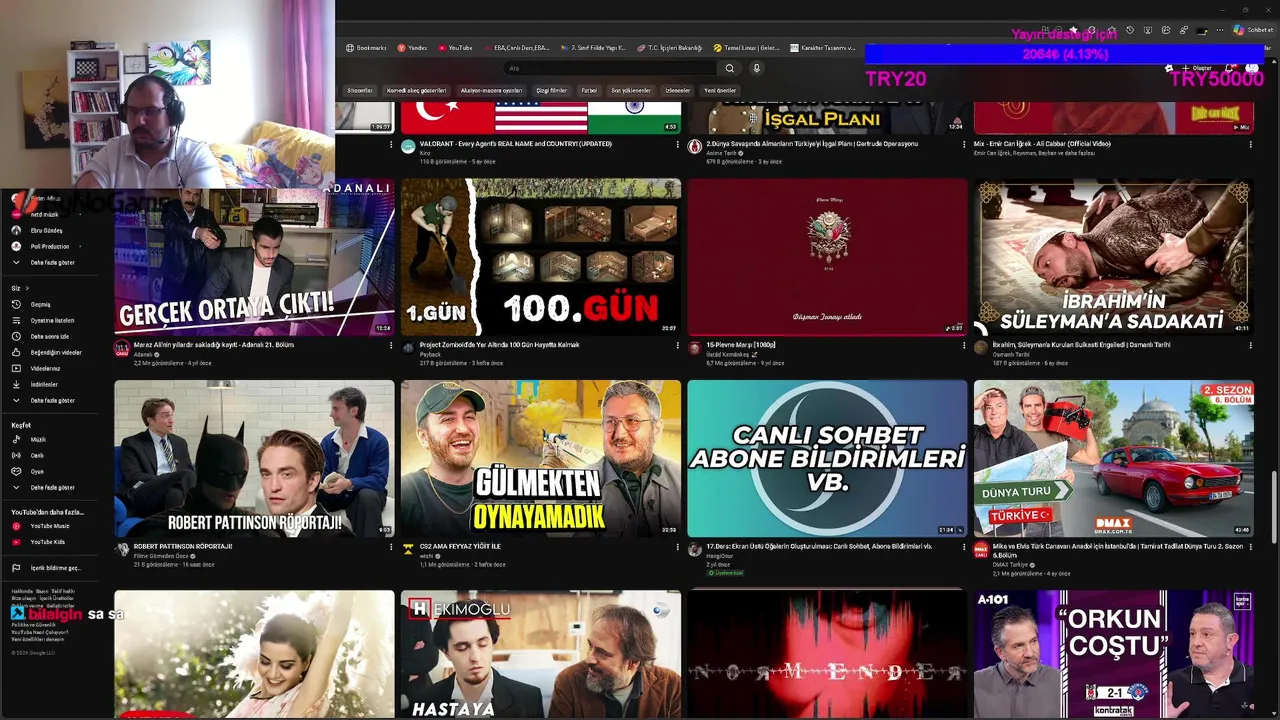This screenshot has height=720, width=1280.
Task: Expand Daha fazla göster under Keşfet
Action: [x=52, y=487]
